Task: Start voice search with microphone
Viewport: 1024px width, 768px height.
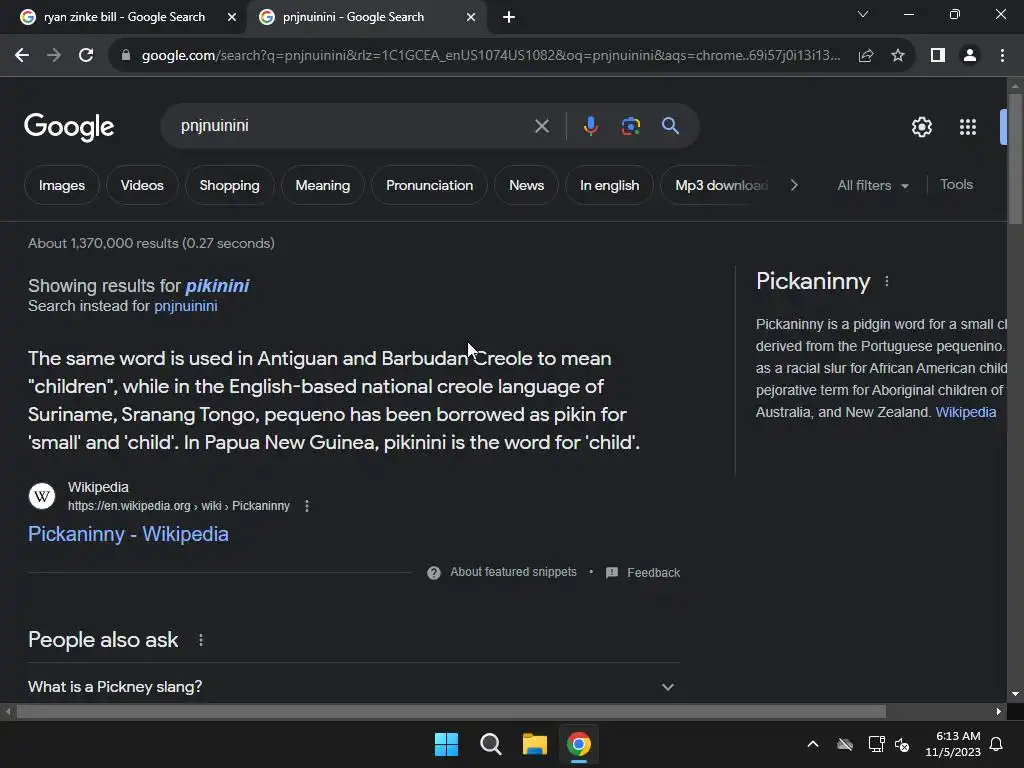Action: click(590, 126)
